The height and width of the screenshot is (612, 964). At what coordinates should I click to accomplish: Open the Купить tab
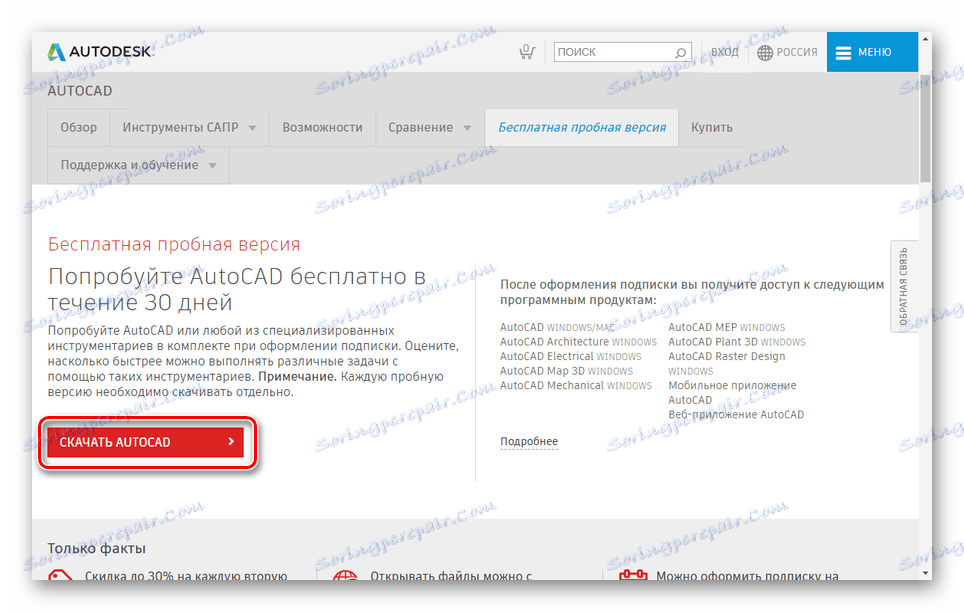click(711, 127)
